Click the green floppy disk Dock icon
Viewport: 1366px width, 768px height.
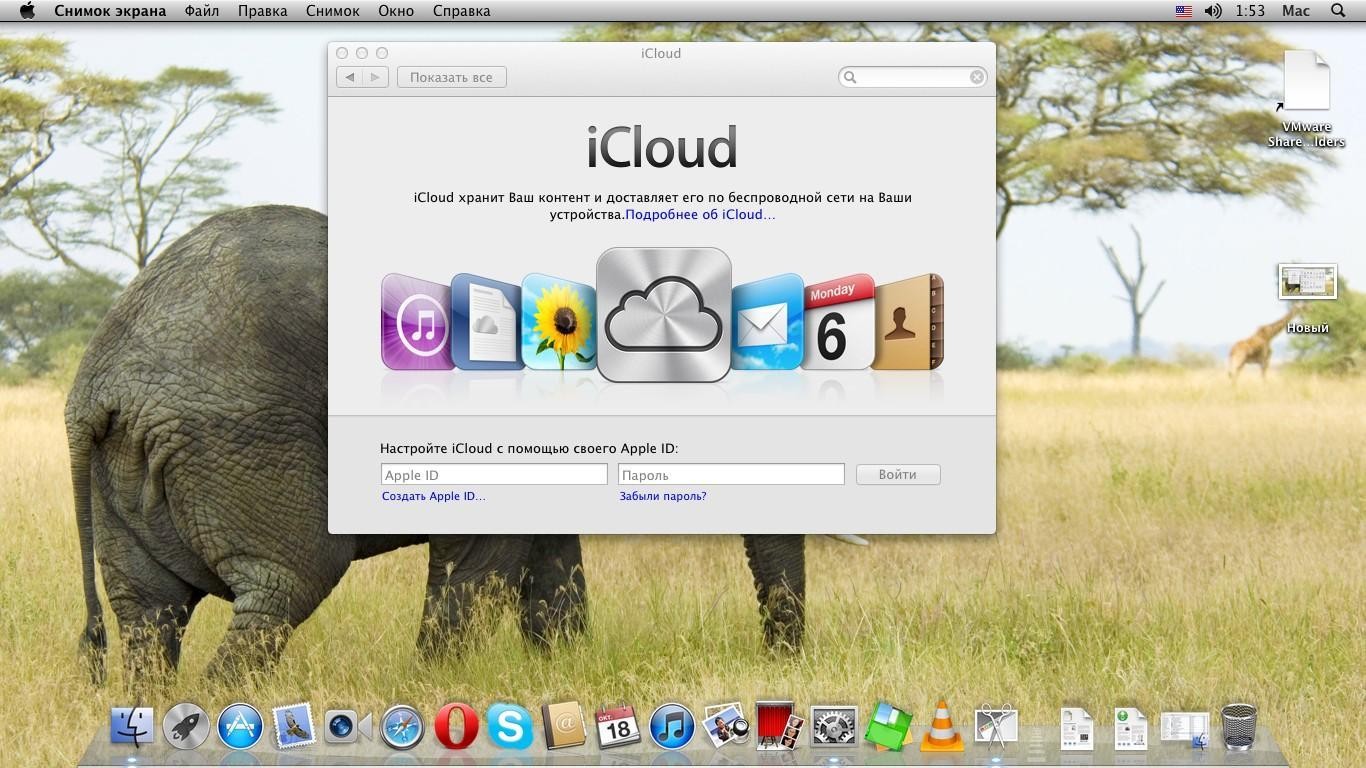tap(888, 727)
